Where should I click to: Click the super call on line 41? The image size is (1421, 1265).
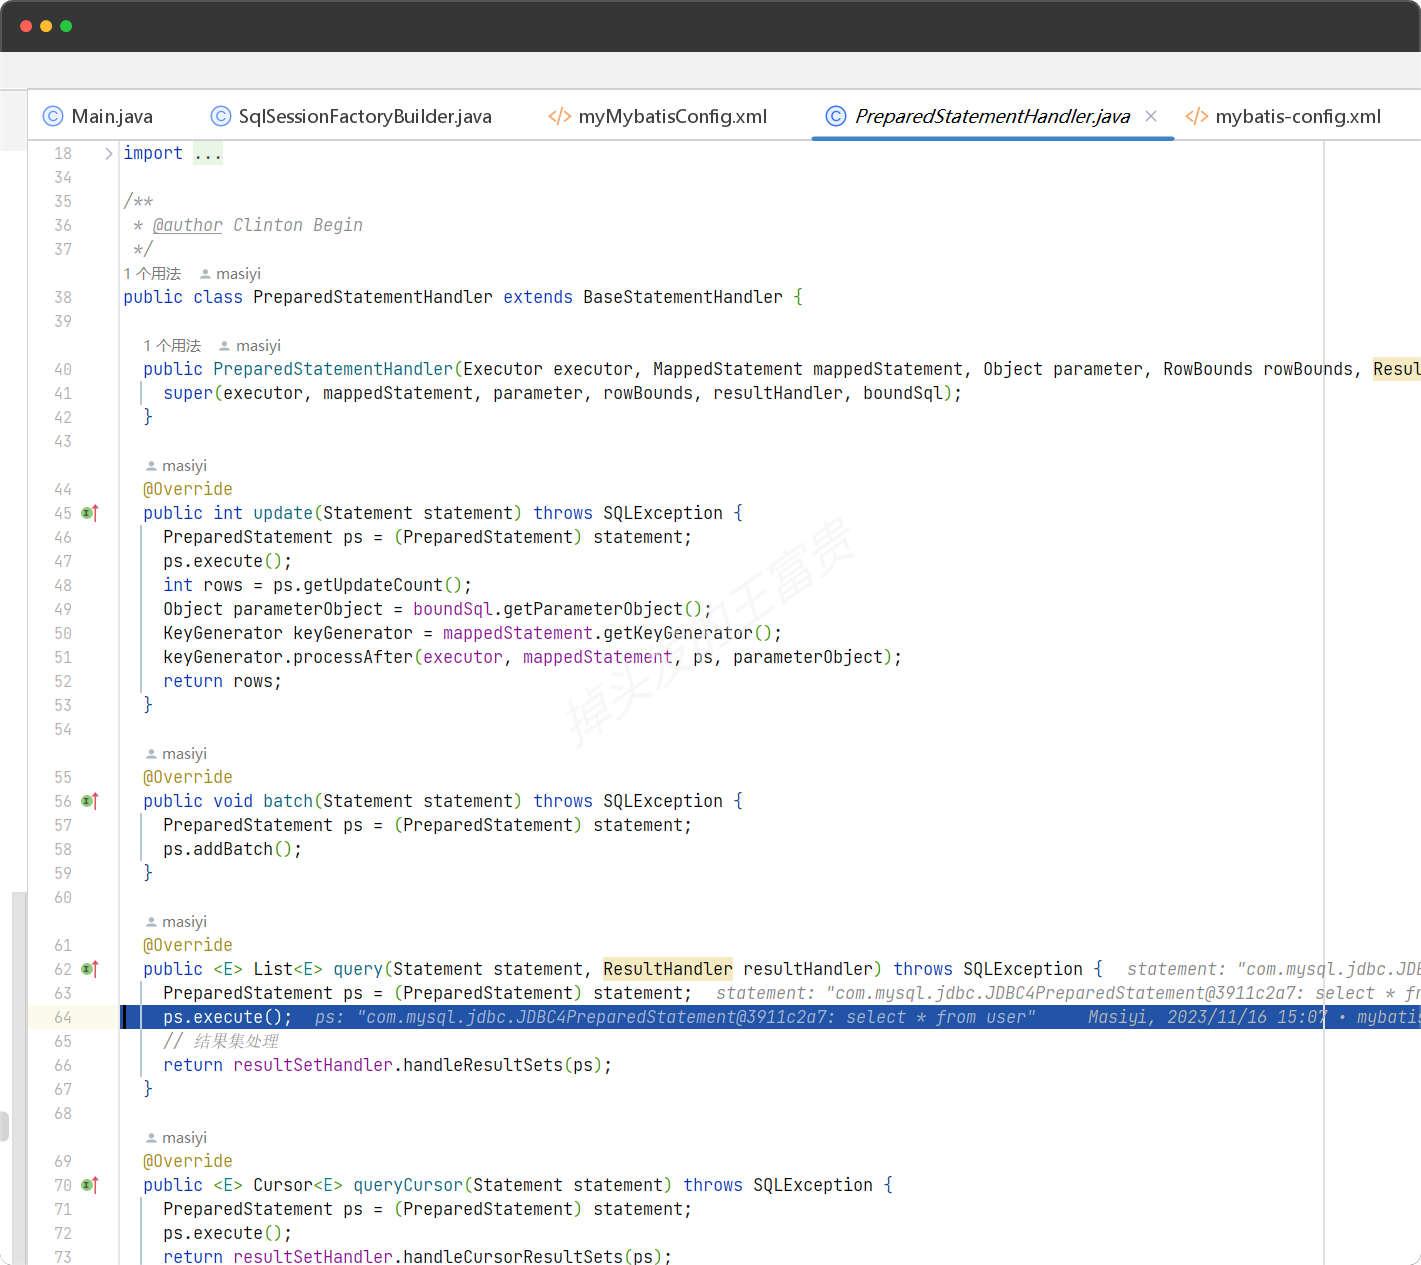[x=188, y=393]
